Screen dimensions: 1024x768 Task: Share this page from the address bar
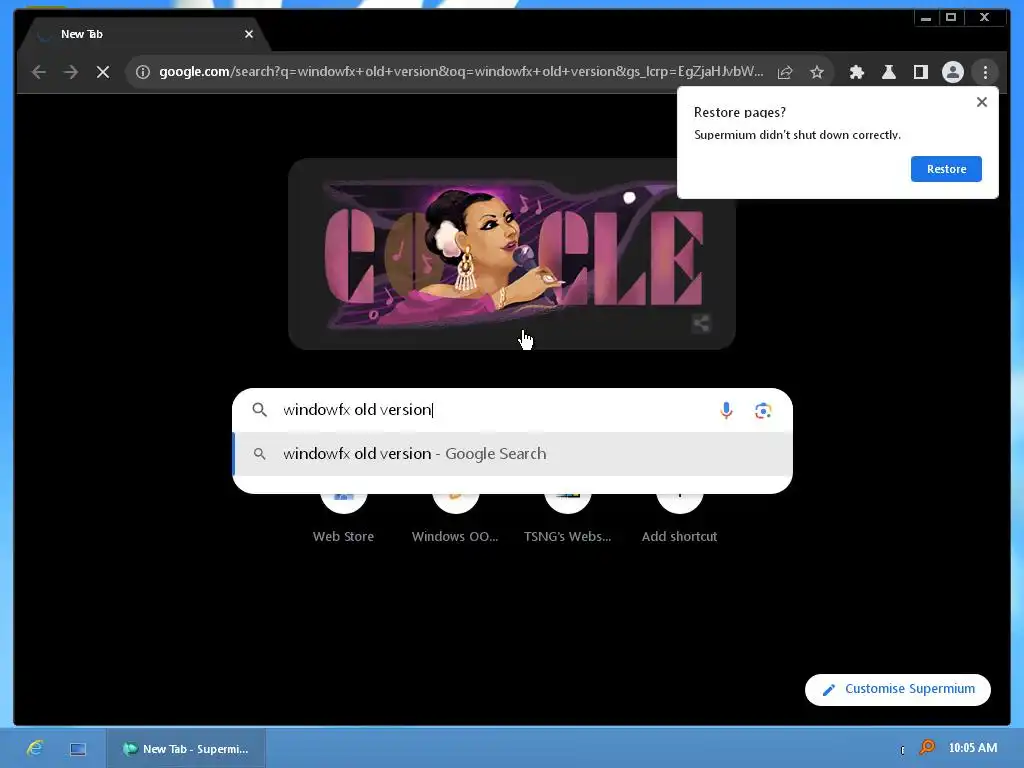[x=785, y=72]
